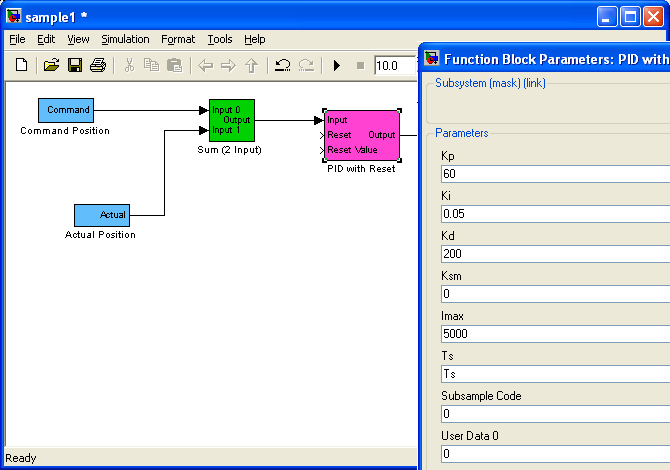
Task: Start simulation with the play button
Action: 337,65
